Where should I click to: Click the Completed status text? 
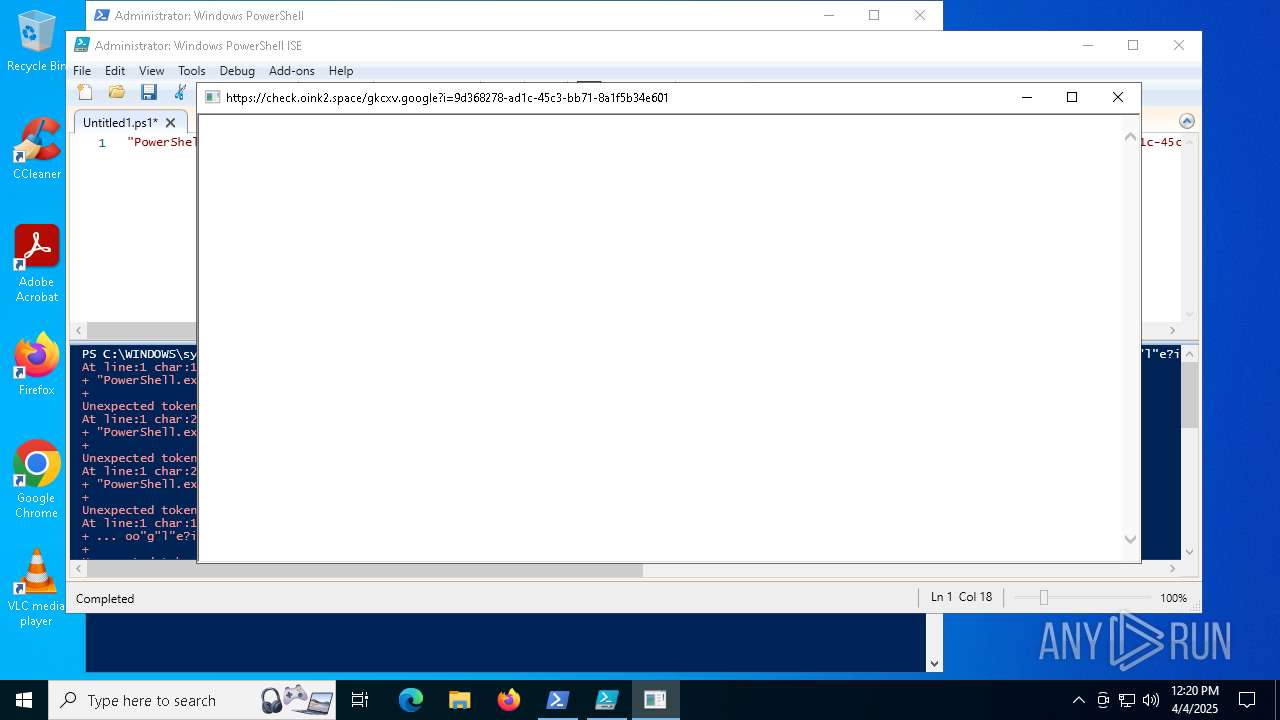[x=105, y=598]
